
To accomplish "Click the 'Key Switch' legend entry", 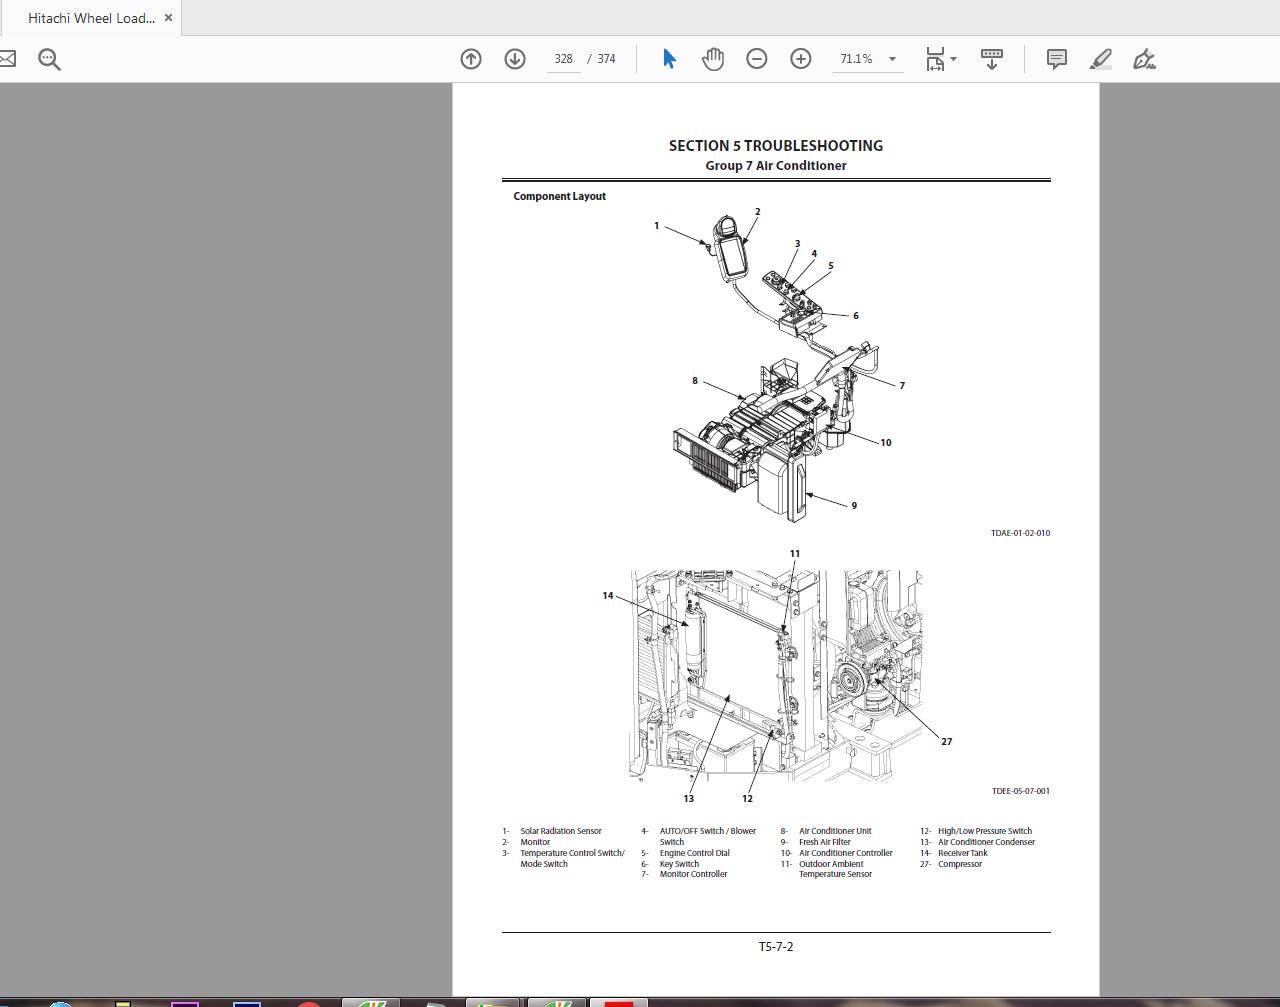I will coord(680,864).
